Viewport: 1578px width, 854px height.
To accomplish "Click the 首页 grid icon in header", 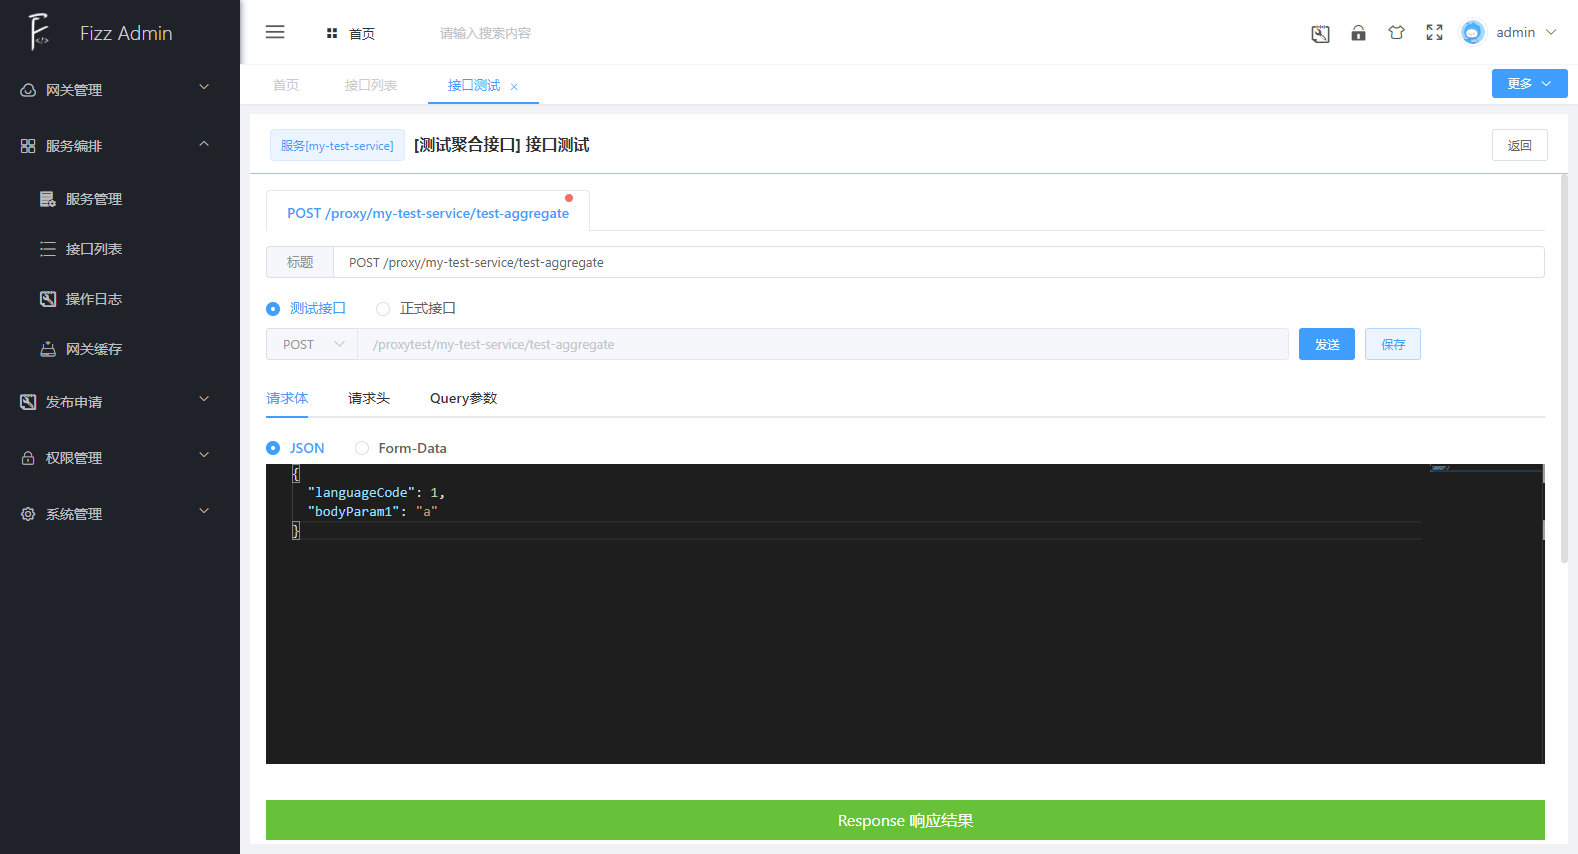I will tap(332, 33).
